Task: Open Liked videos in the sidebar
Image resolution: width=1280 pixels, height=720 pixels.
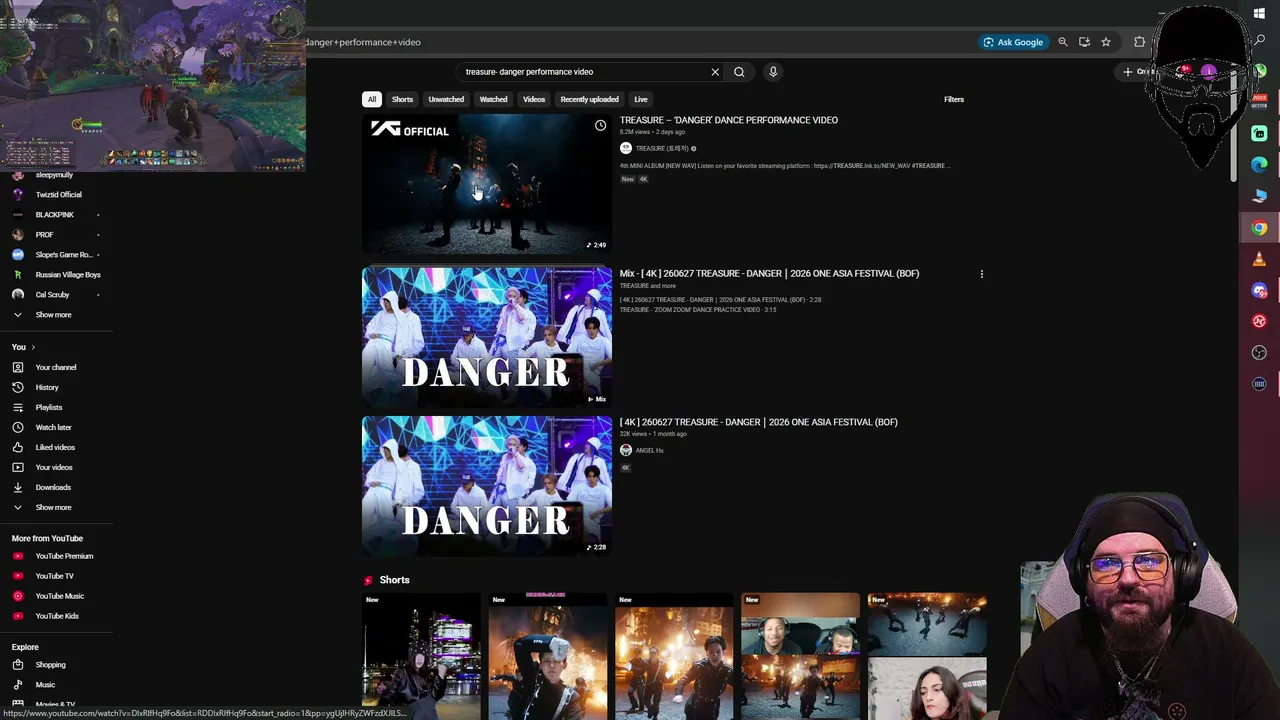Action: (55, 447)
